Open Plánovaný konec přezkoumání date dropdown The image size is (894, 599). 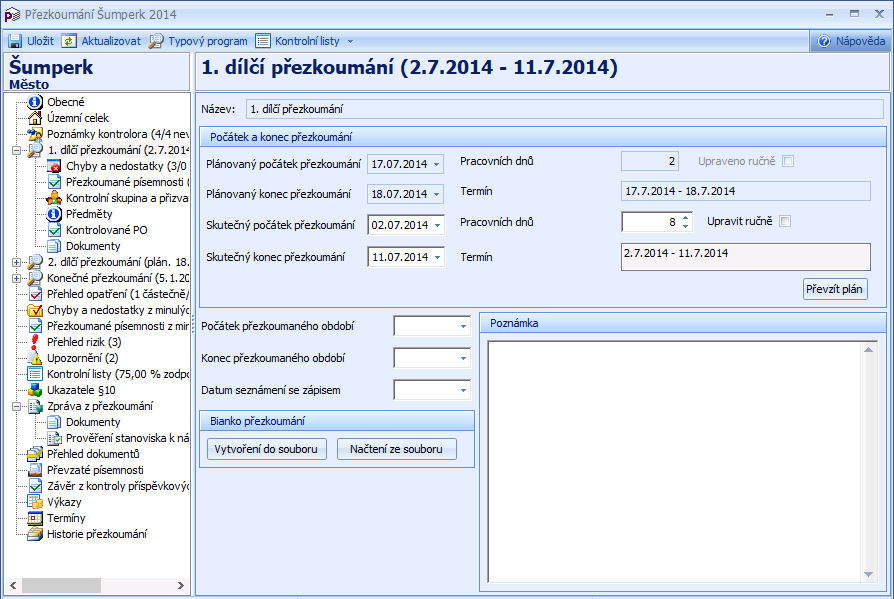tap(437, 194)
